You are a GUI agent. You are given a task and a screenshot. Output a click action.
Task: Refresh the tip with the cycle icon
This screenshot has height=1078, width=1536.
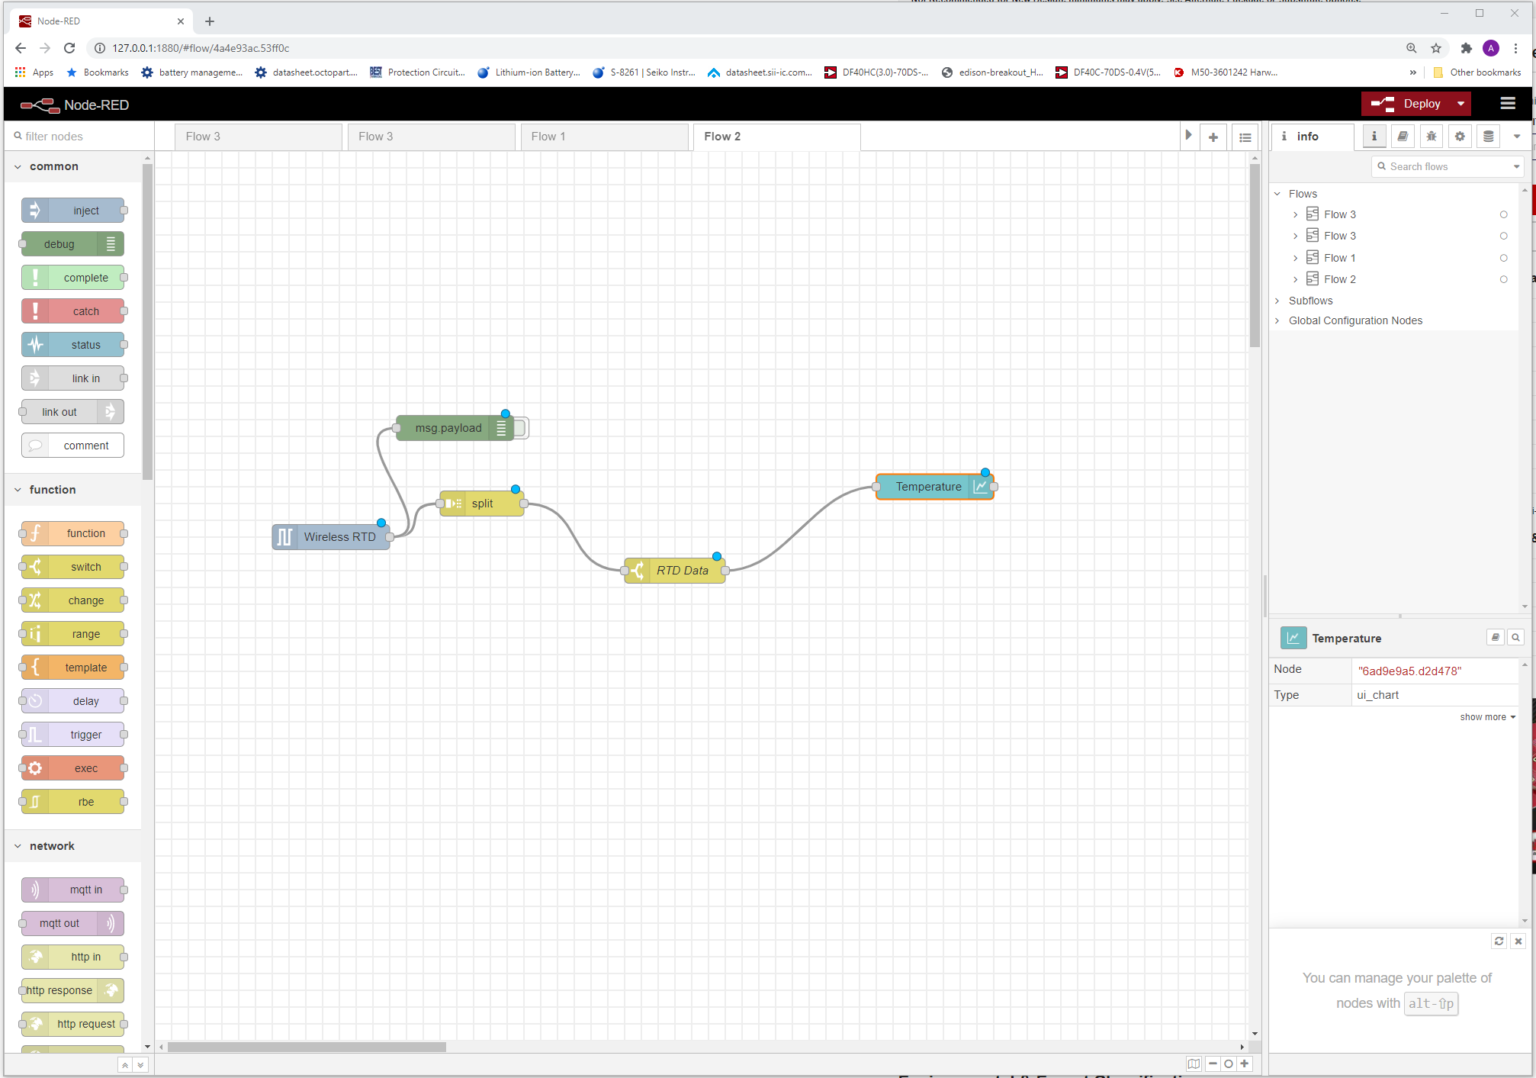(1499, 941)
